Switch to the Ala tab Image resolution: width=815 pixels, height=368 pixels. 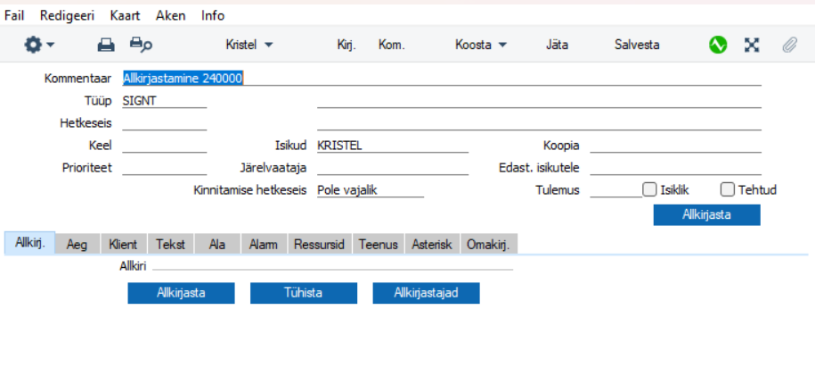(x=217, y=244)
